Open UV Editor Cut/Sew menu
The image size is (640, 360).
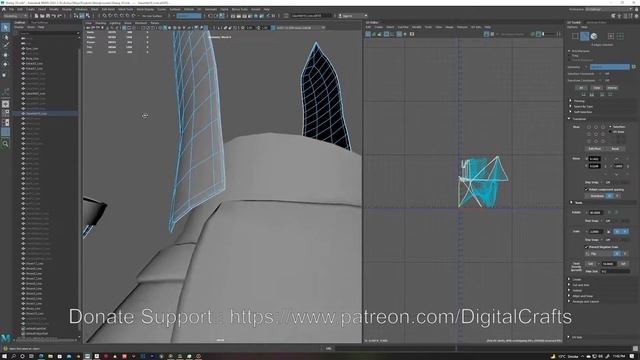(403, 27)
